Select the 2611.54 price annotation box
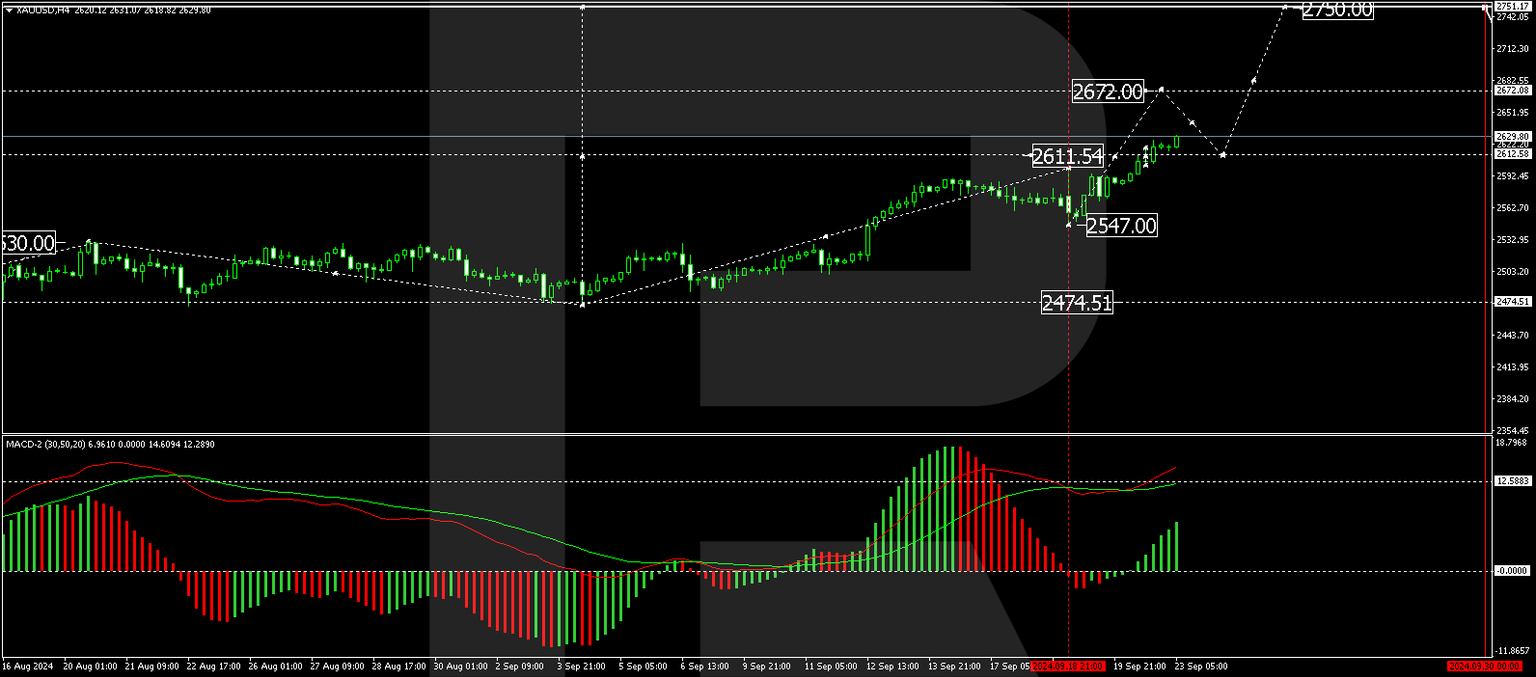Image resolution: width=1536 pixels, height=677 pixels. 1066,156
